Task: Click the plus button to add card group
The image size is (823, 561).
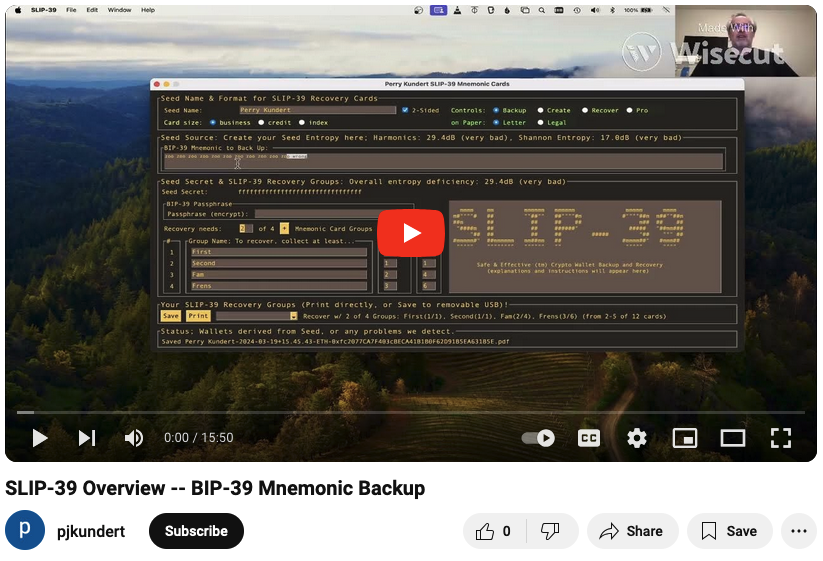Action: pyautogui.click(x=284, y=228)
